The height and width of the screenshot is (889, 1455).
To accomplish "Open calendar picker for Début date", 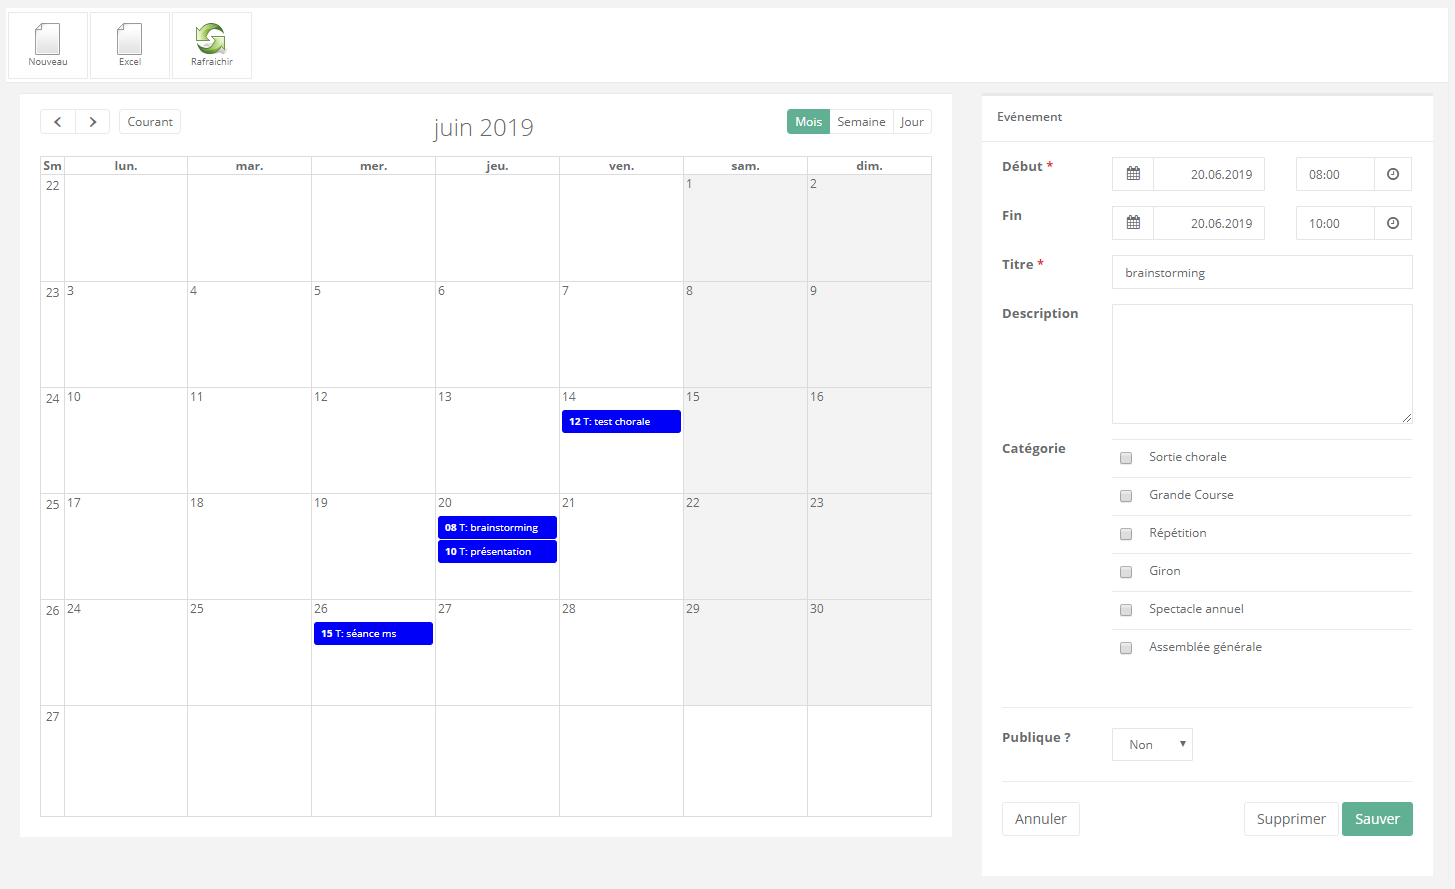I will pos(1133,174).
